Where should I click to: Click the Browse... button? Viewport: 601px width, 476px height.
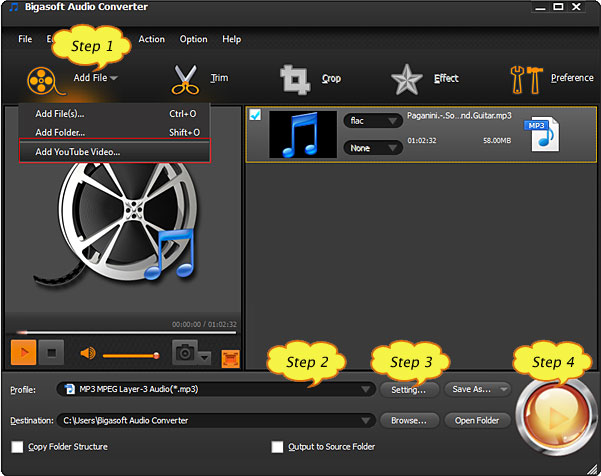pyautogui.click(x=409, y=421)
